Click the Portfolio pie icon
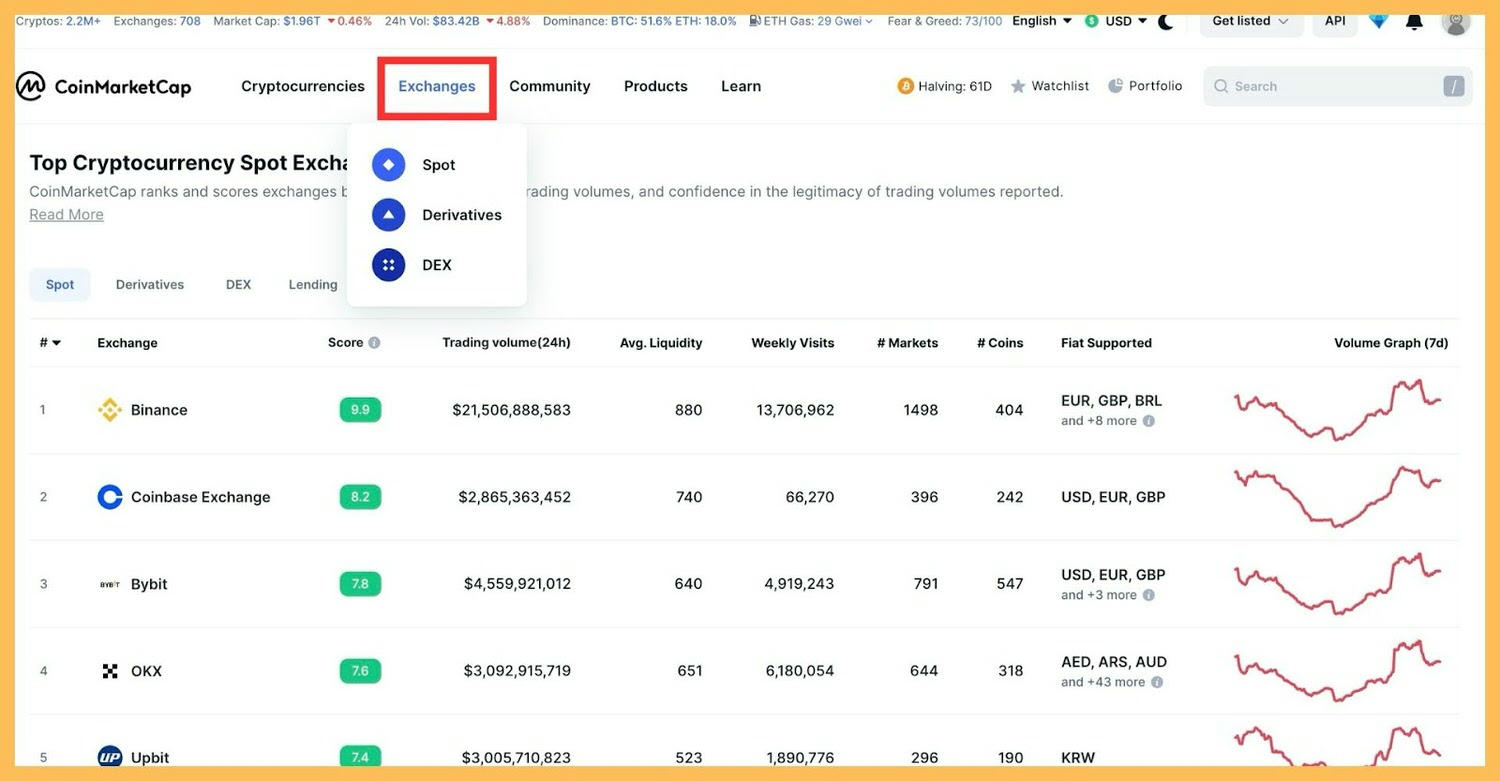This screenshot has width=1500, height=781. [x=1116, y=87]
